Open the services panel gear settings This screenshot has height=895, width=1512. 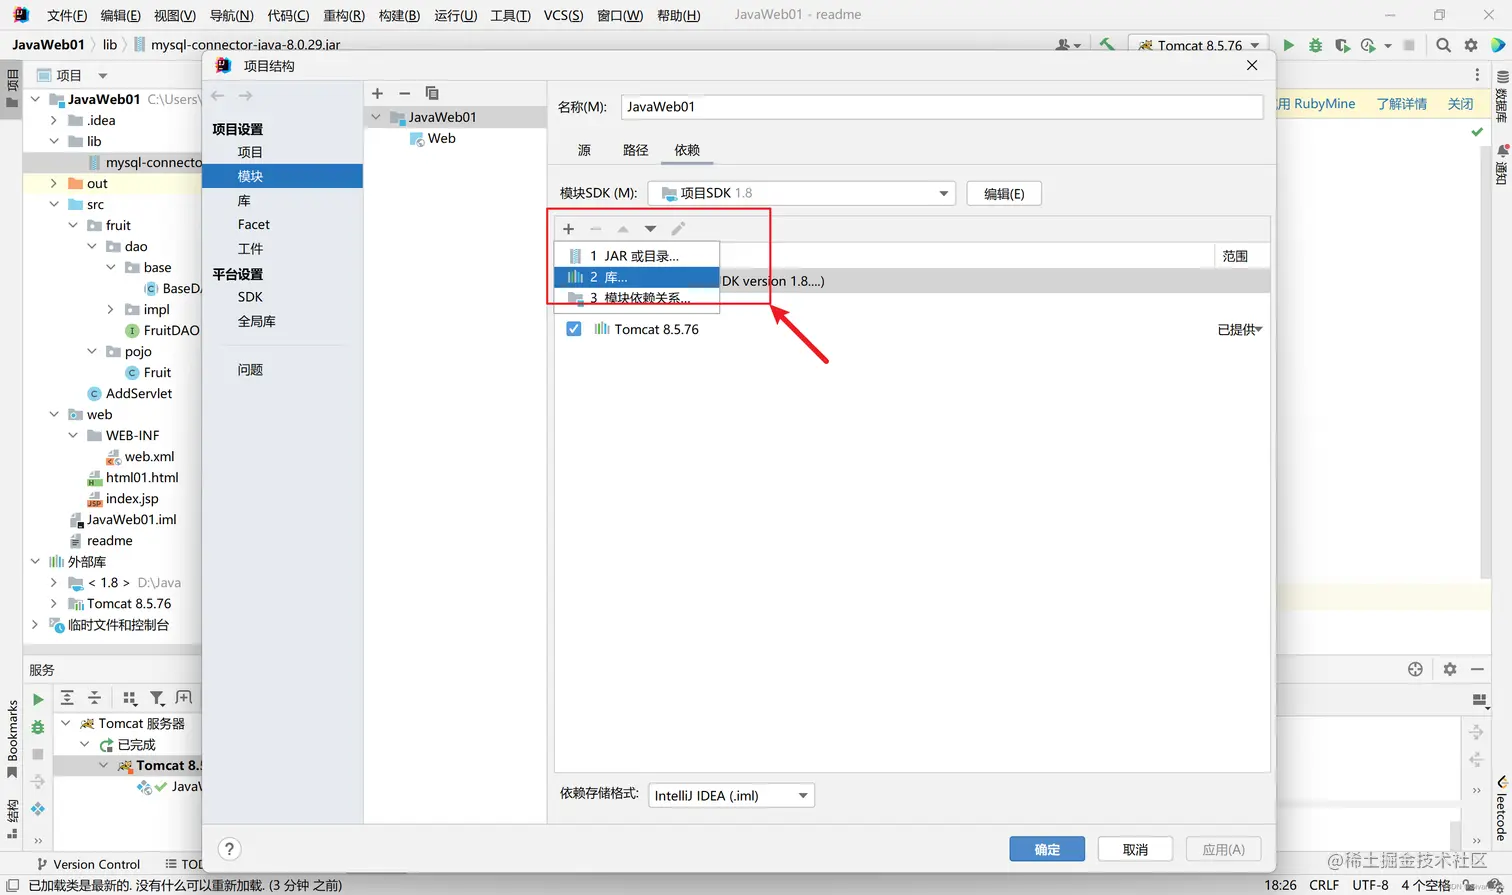click(x=1449, y=669)
